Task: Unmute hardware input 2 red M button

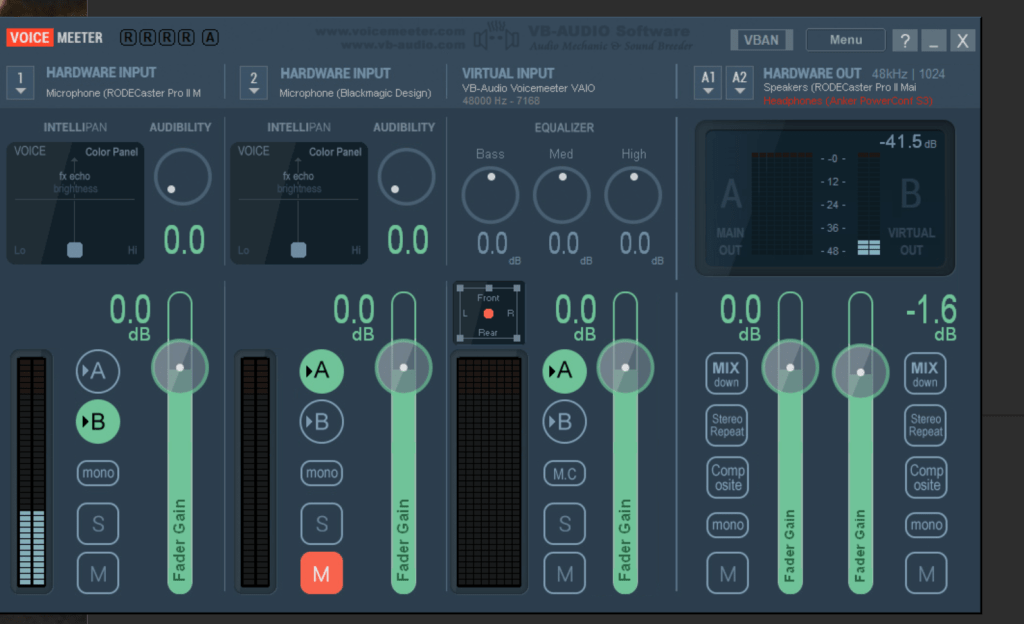Action: click(x=321, y=573)
